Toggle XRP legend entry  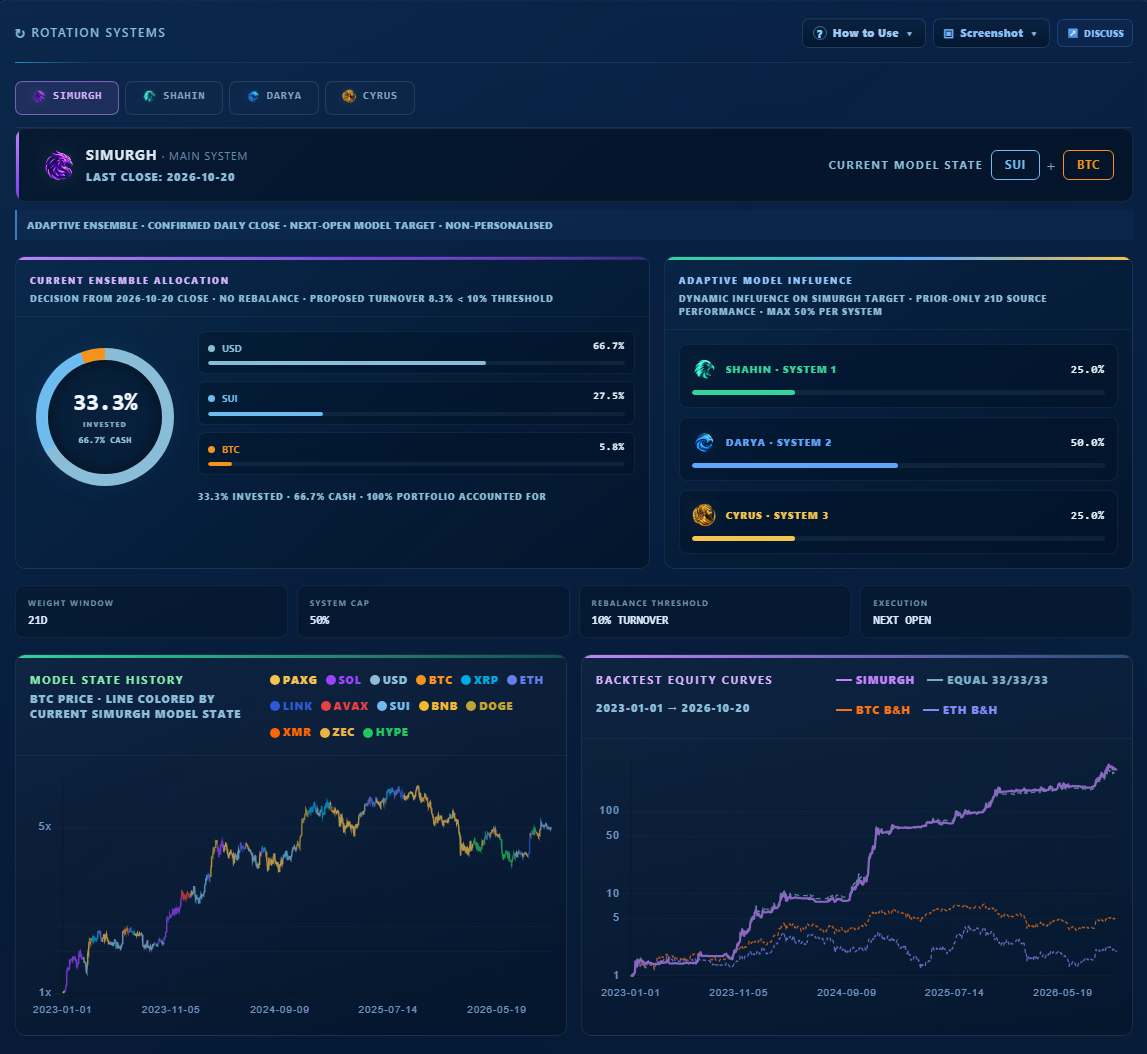click(480, 680)
